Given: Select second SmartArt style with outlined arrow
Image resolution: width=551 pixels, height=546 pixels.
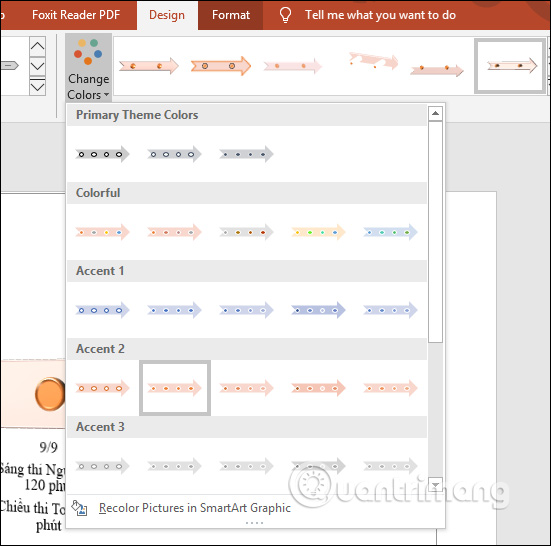Looking at the screenshot, I should [x=221, y=66].
